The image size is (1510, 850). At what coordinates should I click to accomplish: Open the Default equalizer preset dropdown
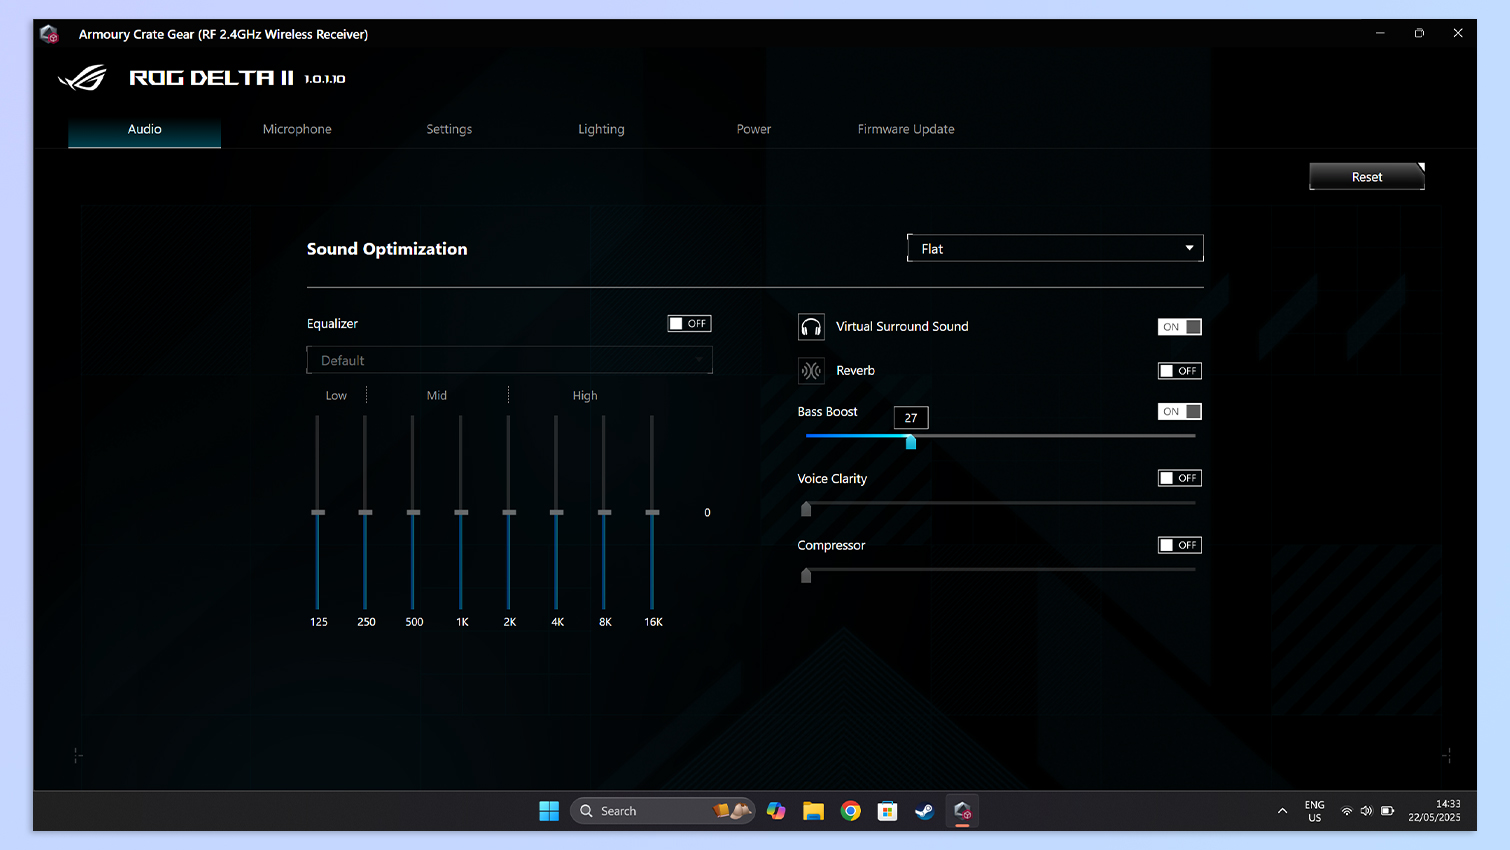pyautogui.click(x=509, y=360)
